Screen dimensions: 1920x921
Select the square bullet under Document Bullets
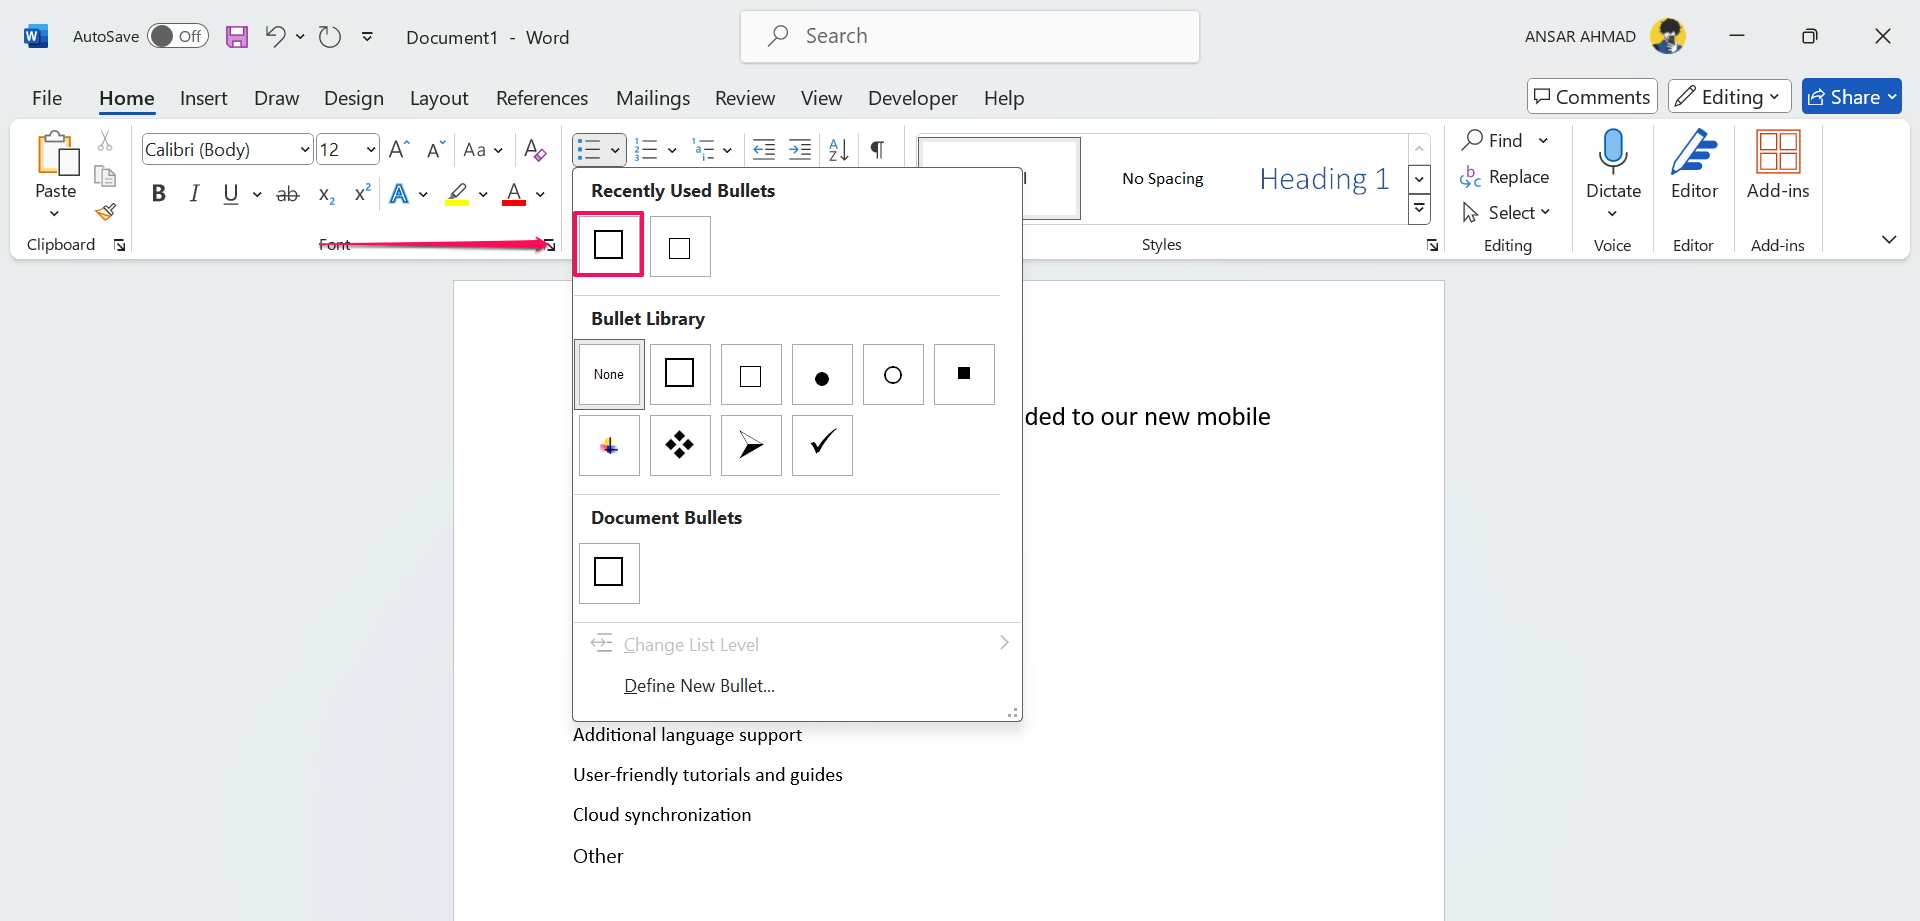pyautogui.click(x=609, y=573)
